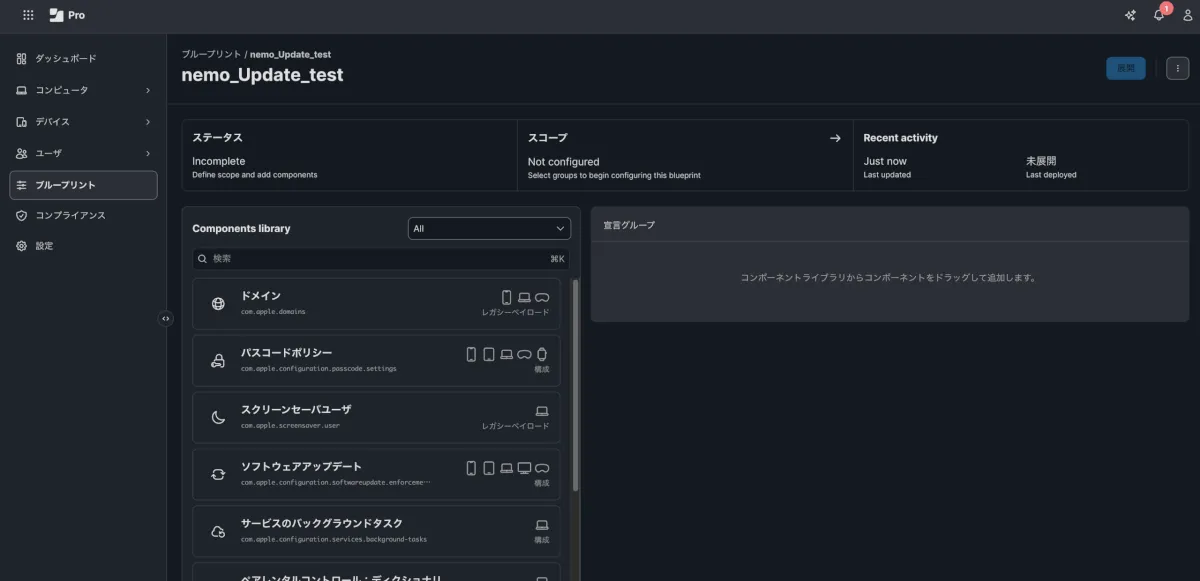
Task: Open 設定 in the sidebar
Action: [44, 246]
